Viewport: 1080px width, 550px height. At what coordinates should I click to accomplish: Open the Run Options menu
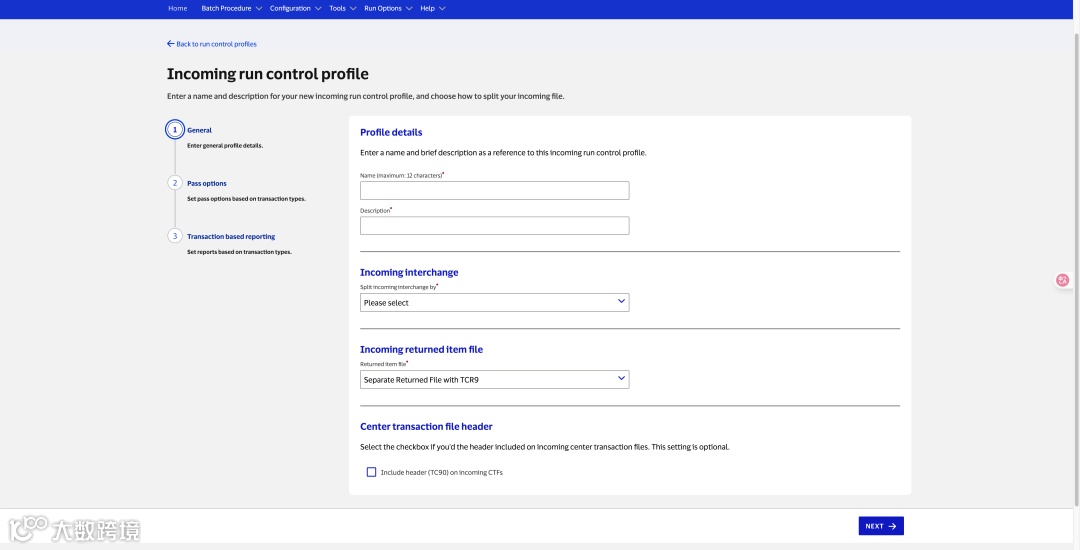pyautogui.click(x=387, y=8)
